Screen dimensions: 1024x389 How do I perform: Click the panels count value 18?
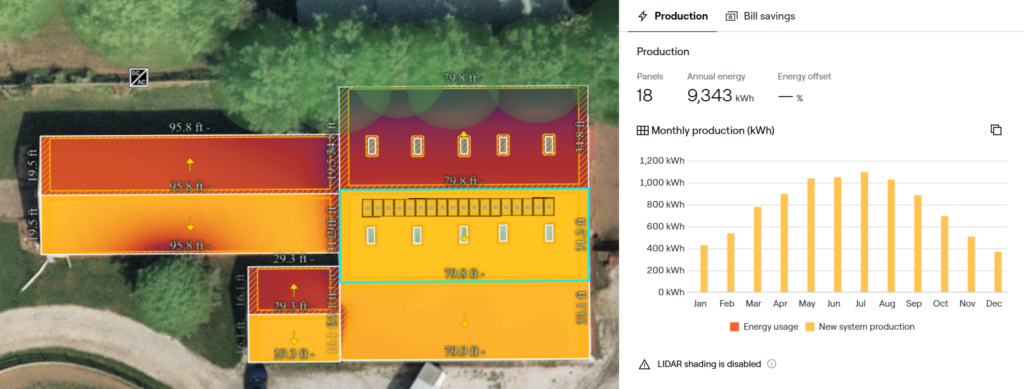point(644,96)
